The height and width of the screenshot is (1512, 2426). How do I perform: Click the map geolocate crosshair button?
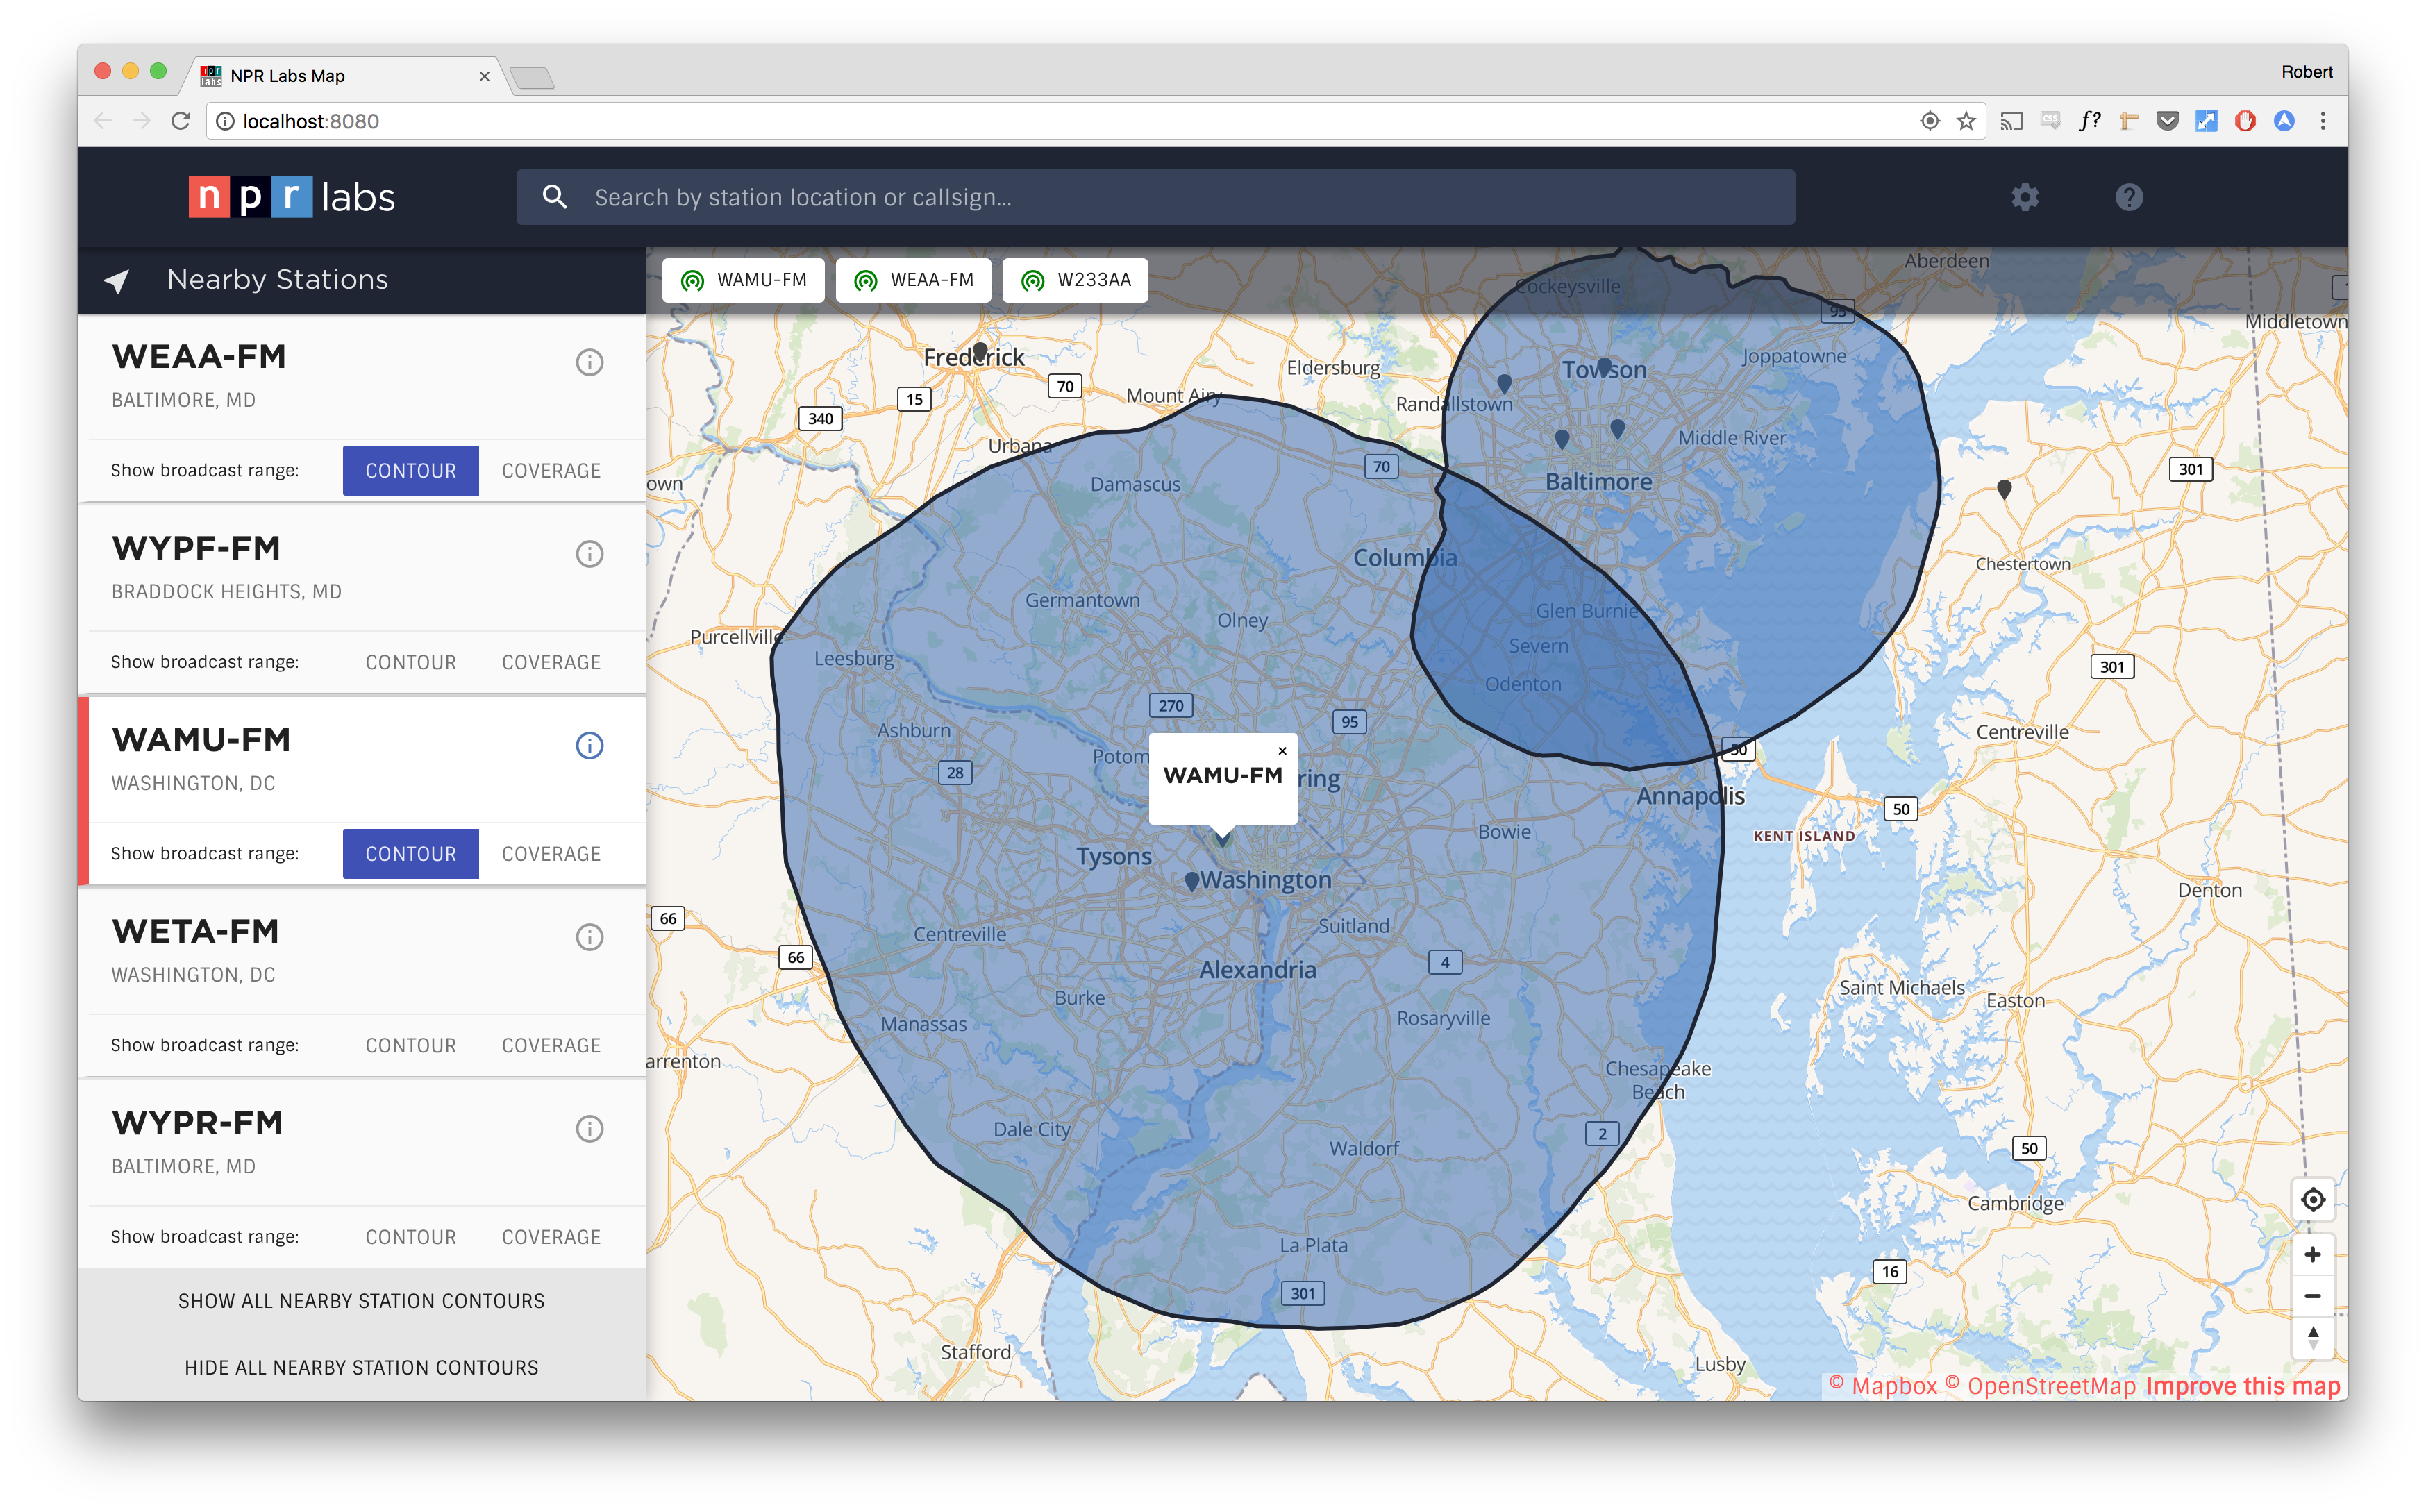[x=2312, y=1199]
